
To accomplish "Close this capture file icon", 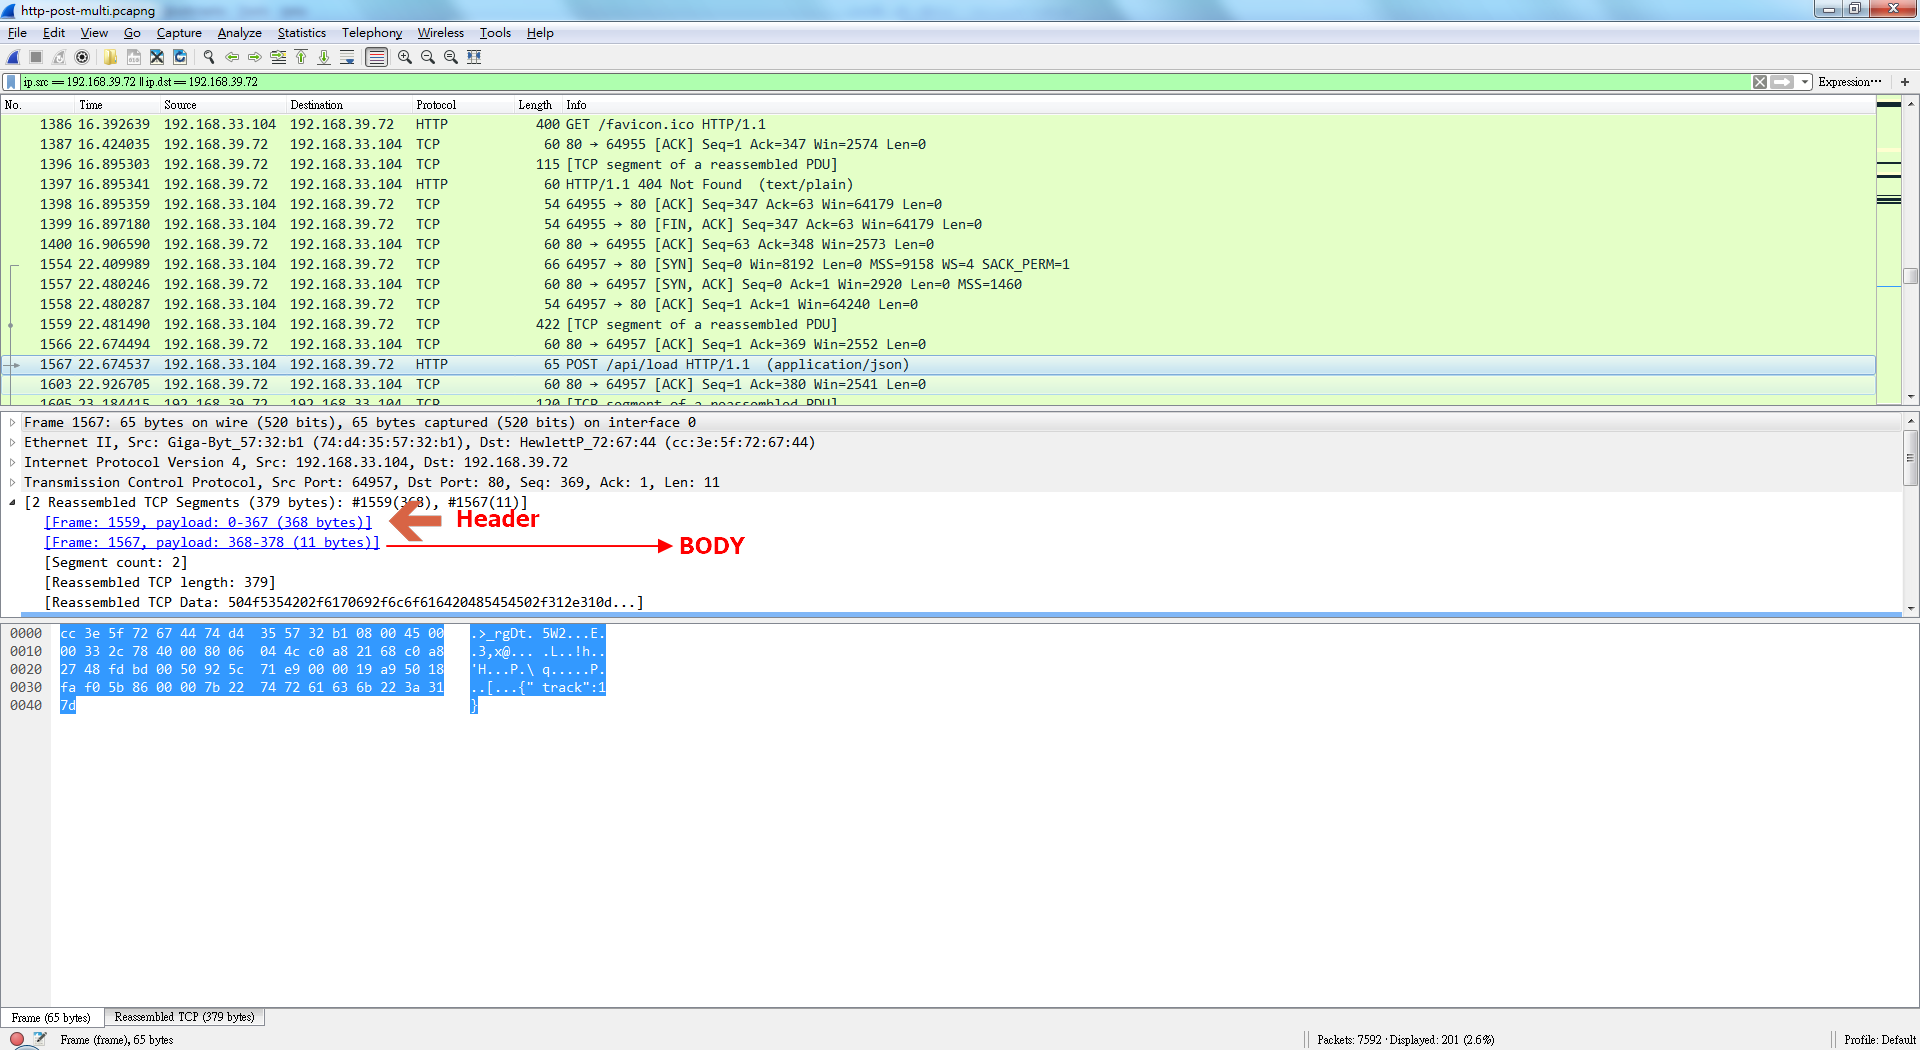I will point(157,57).
